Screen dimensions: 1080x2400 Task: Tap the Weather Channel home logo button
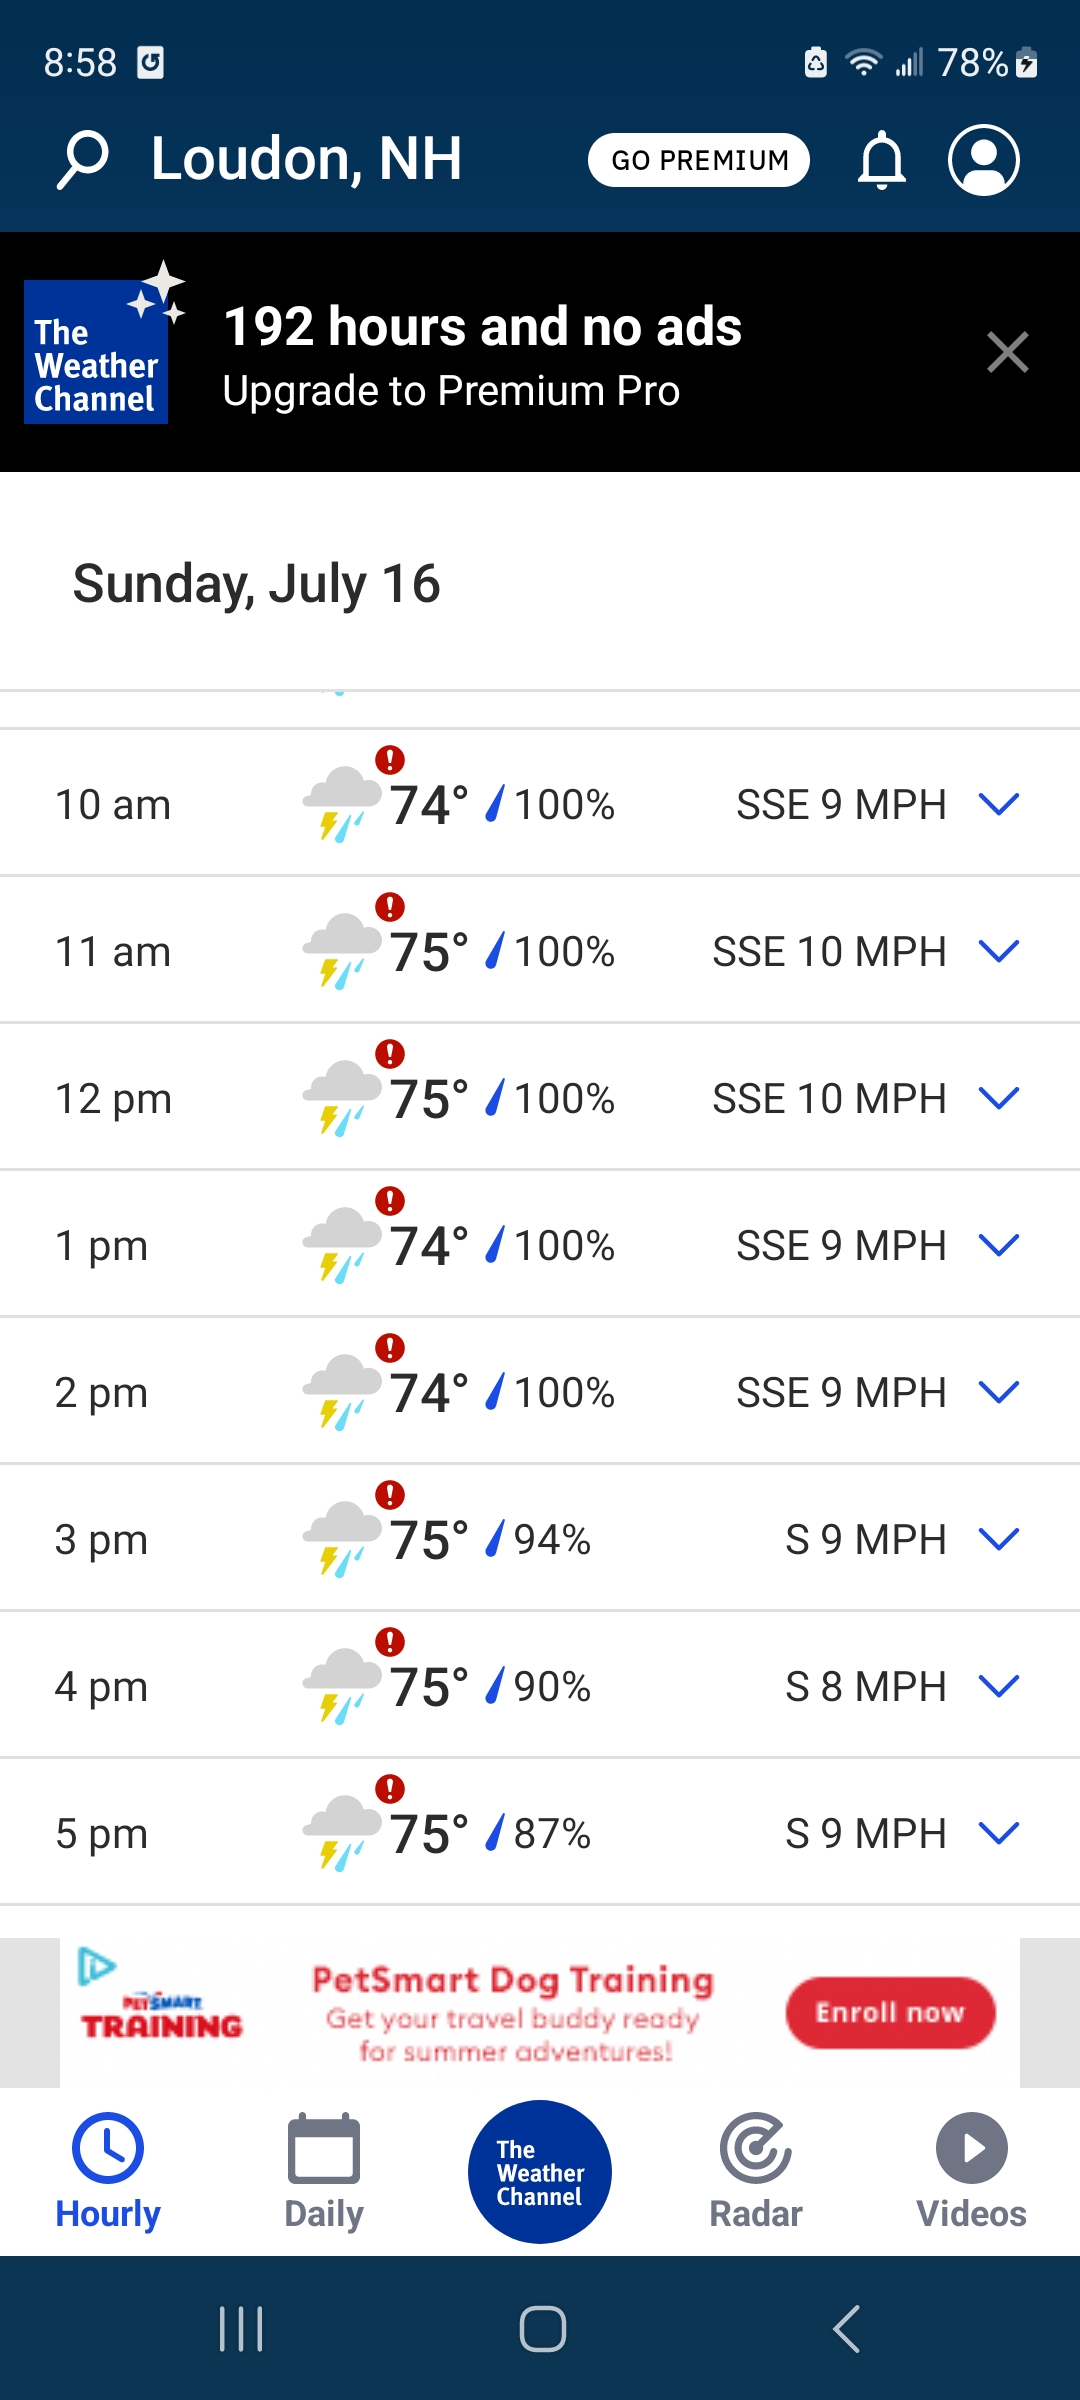(540, 2171)
